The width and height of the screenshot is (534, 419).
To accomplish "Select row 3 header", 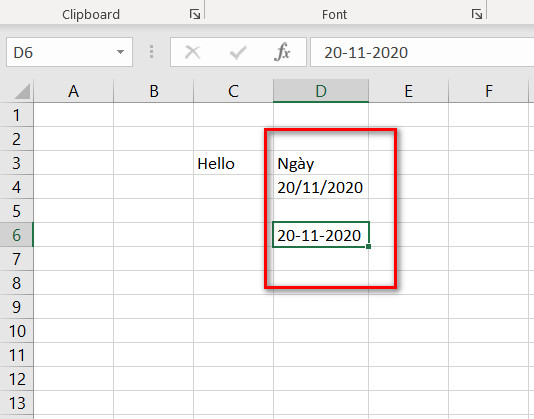I will point(16,163).
